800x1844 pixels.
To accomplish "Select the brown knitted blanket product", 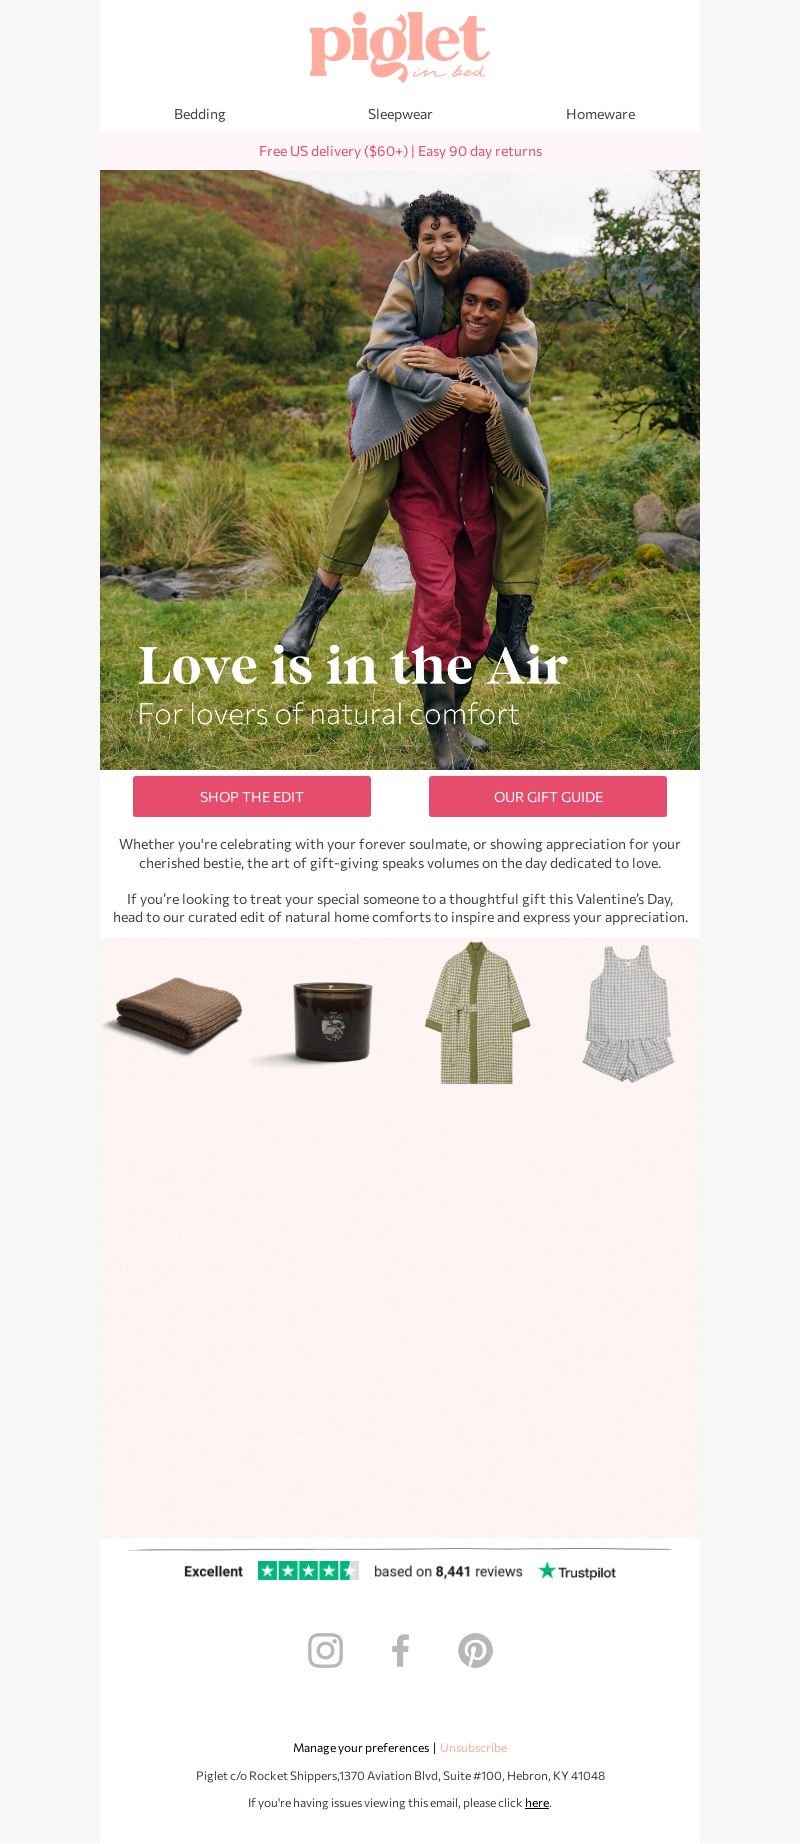I will pyautogui.click(x=176, y=1012).
